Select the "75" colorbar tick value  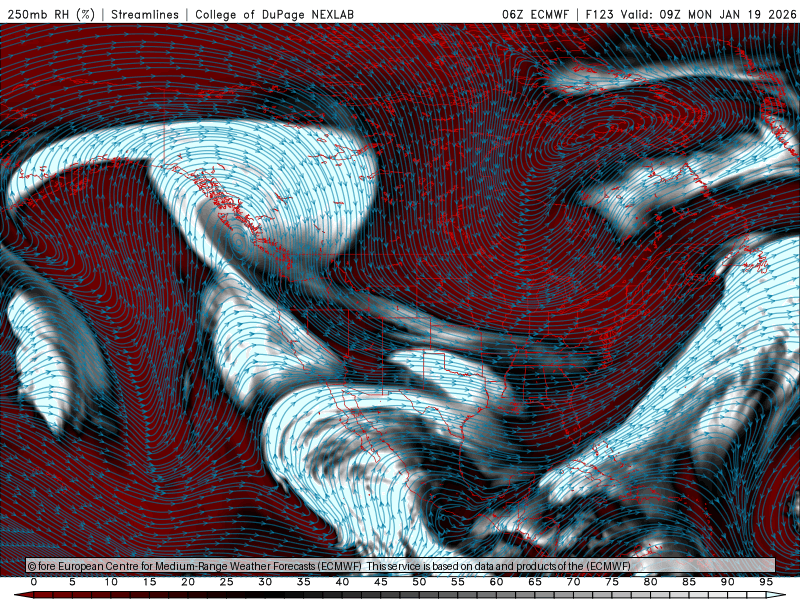612,582
